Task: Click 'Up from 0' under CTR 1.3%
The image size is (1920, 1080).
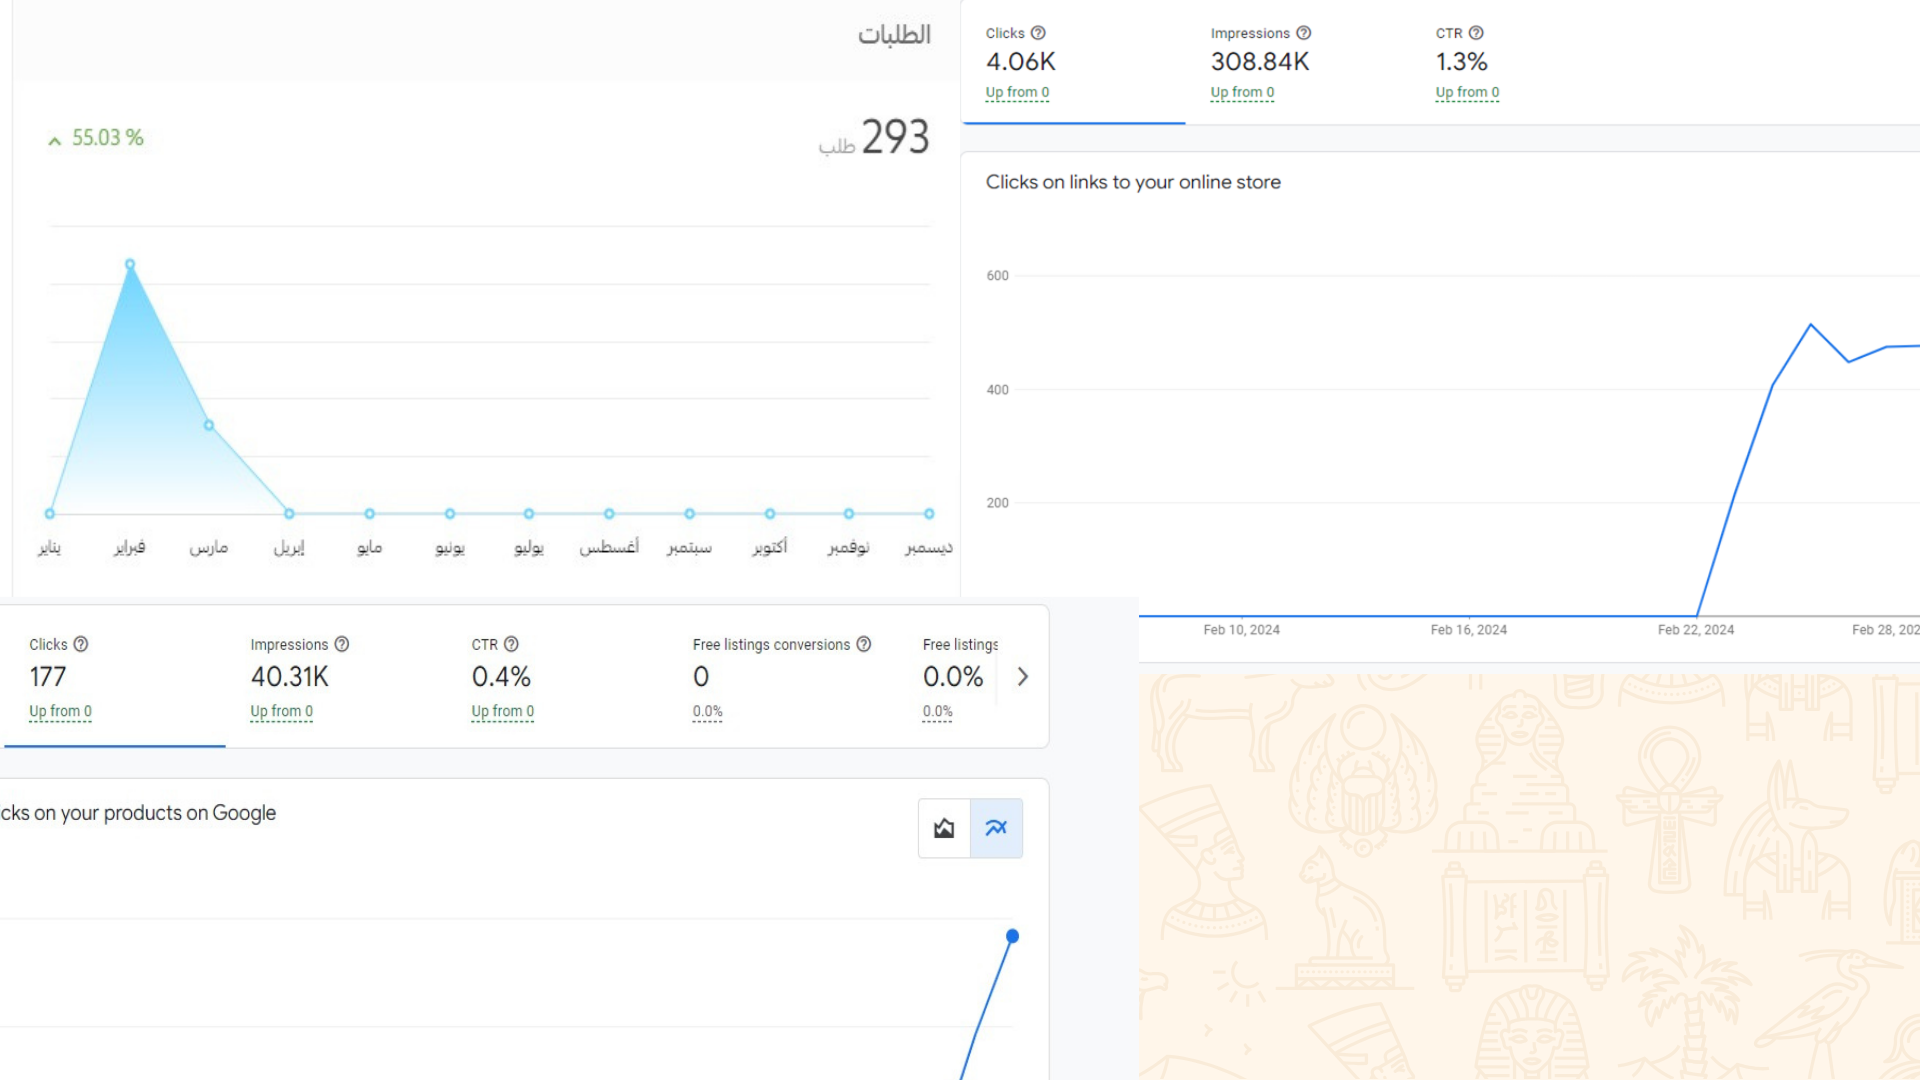Action: tap(1467, 92)
